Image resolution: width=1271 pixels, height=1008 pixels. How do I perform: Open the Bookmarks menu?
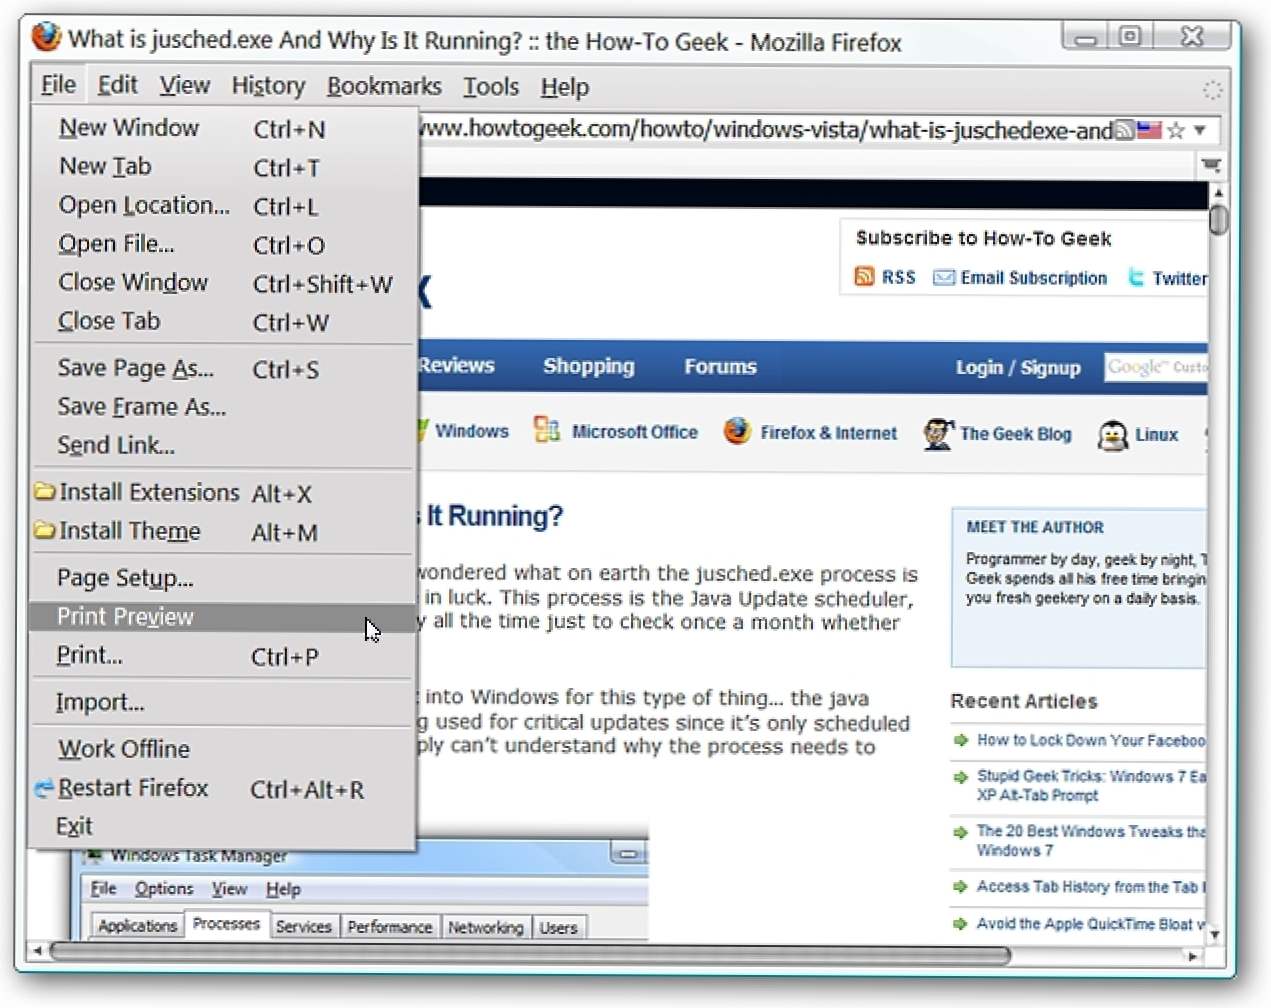[x=384, y=87]
